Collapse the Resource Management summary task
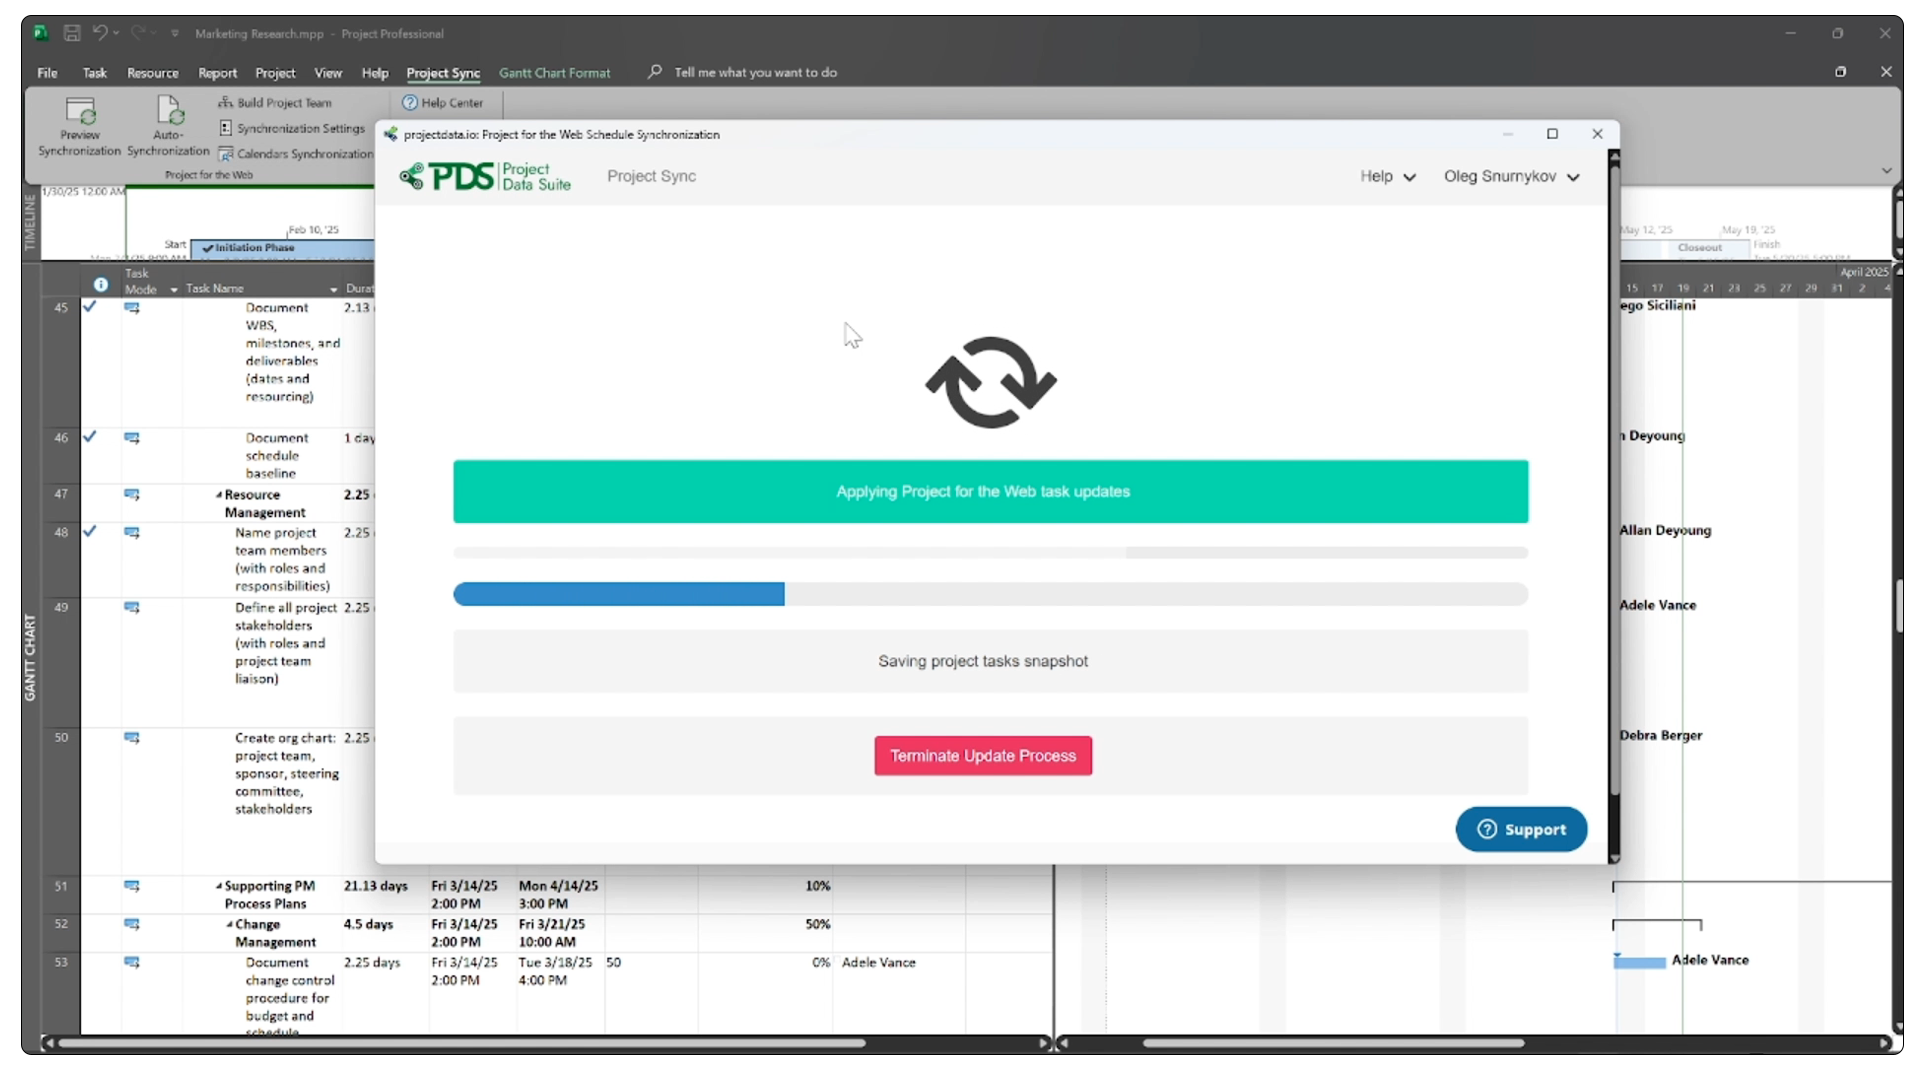This screenshot has height=1080, width=1920. [219, 495]
